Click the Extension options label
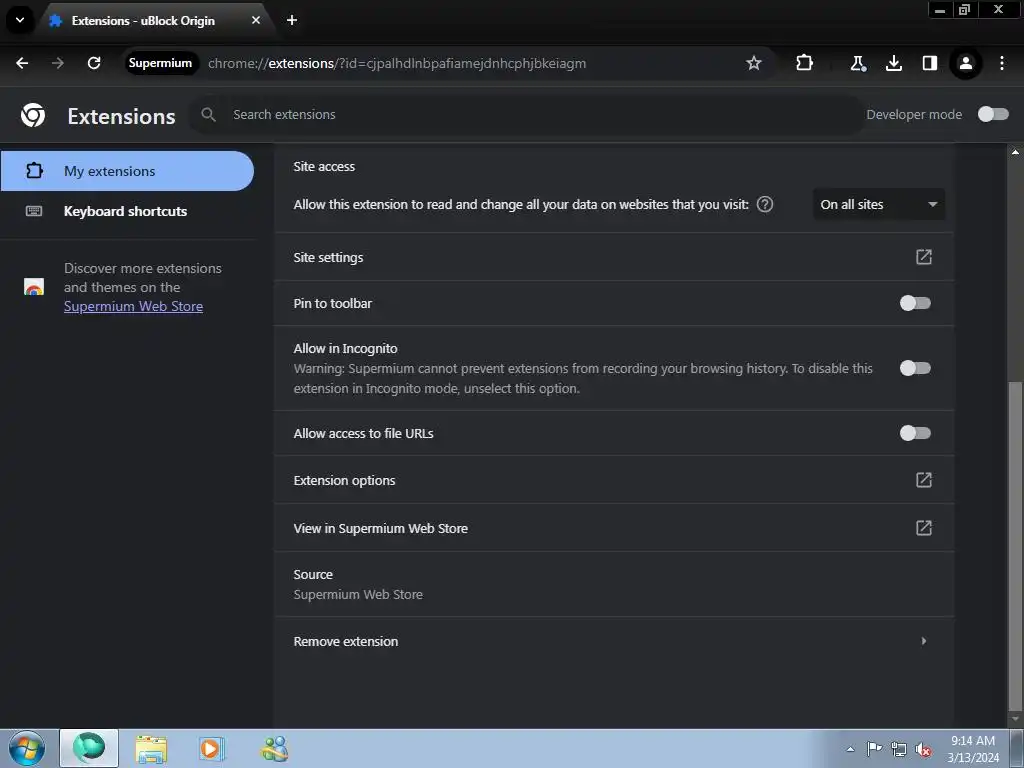Screen dimensions: 1024x768 [x=344, y=481]
